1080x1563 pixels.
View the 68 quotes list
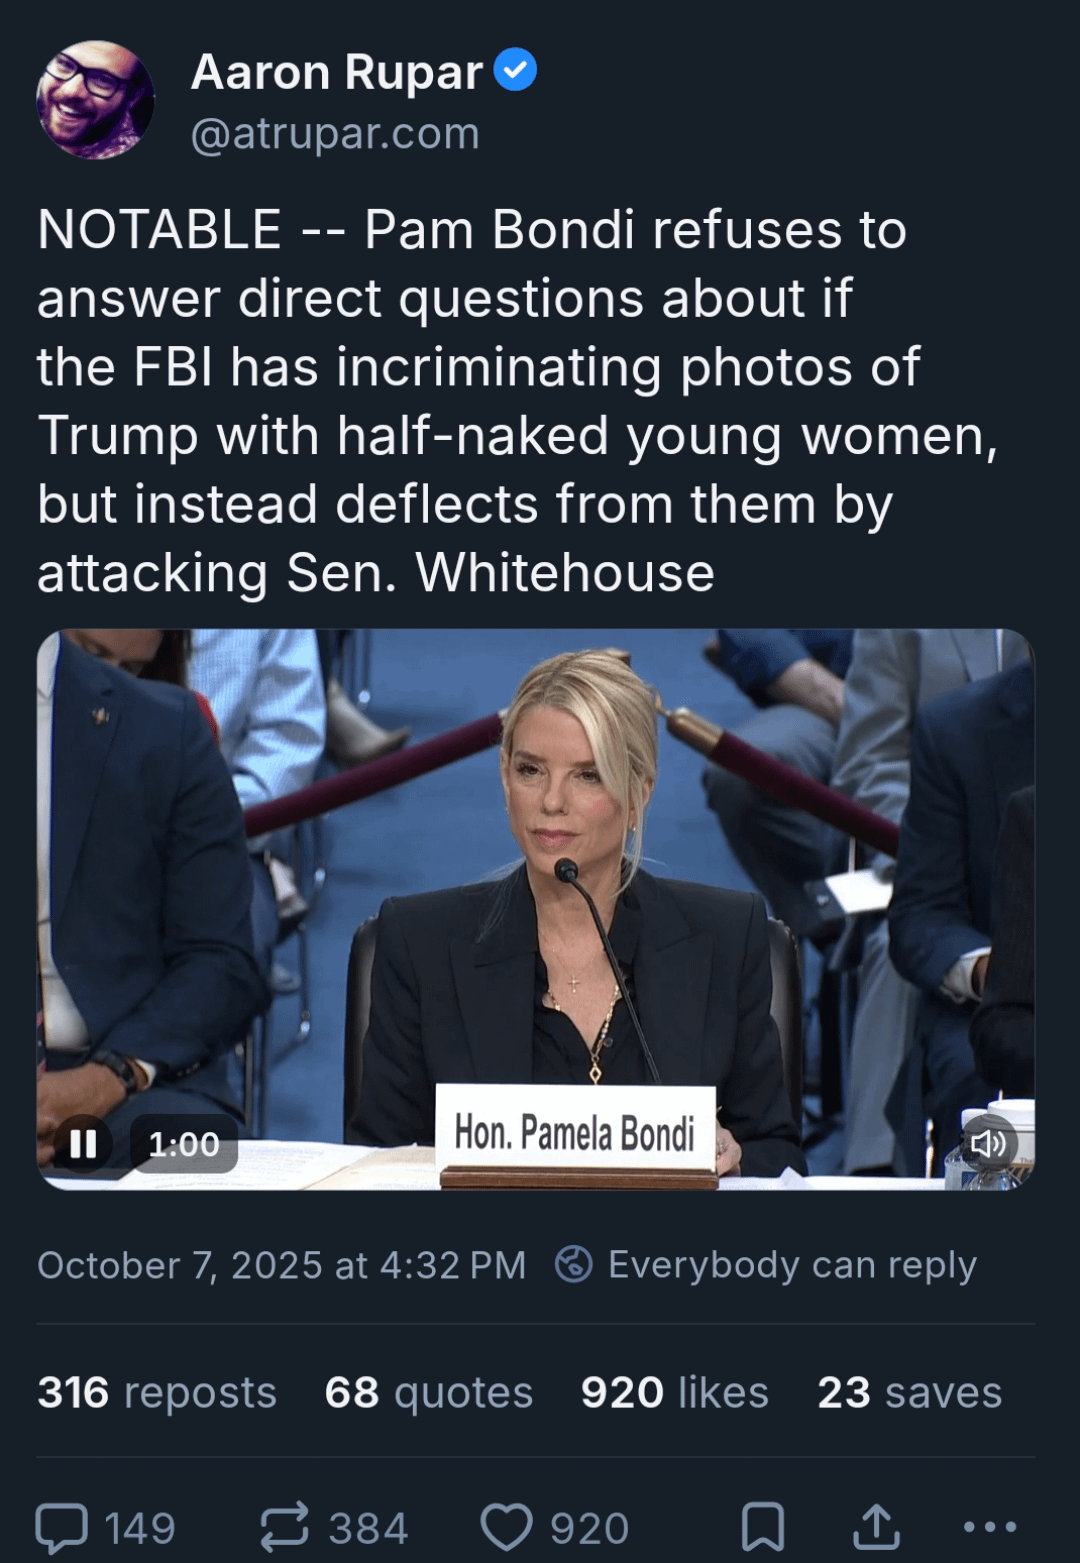click(428, 1392)
